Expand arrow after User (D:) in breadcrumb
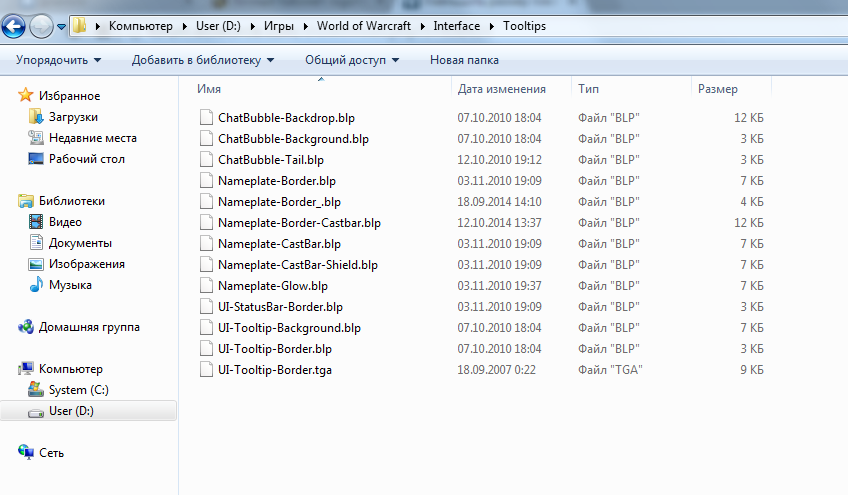 click(252, 26)
